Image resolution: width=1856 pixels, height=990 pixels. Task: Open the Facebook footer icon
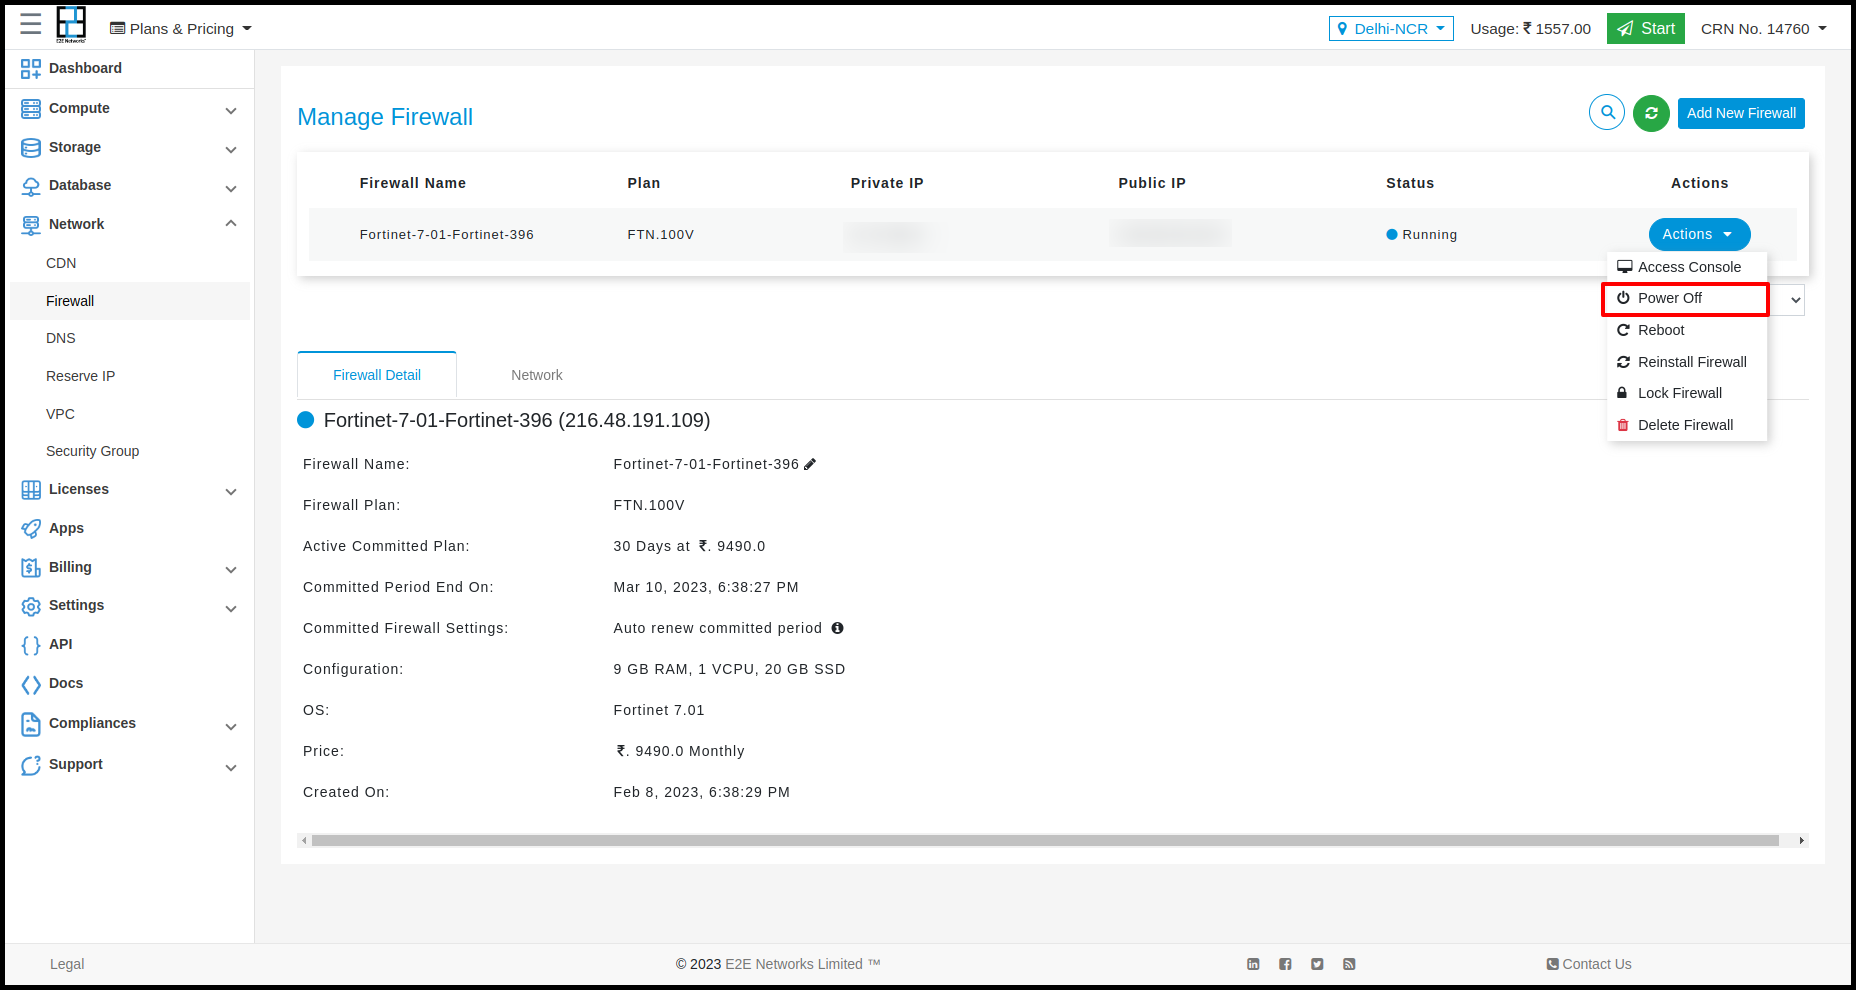[x=1285, y=964]
